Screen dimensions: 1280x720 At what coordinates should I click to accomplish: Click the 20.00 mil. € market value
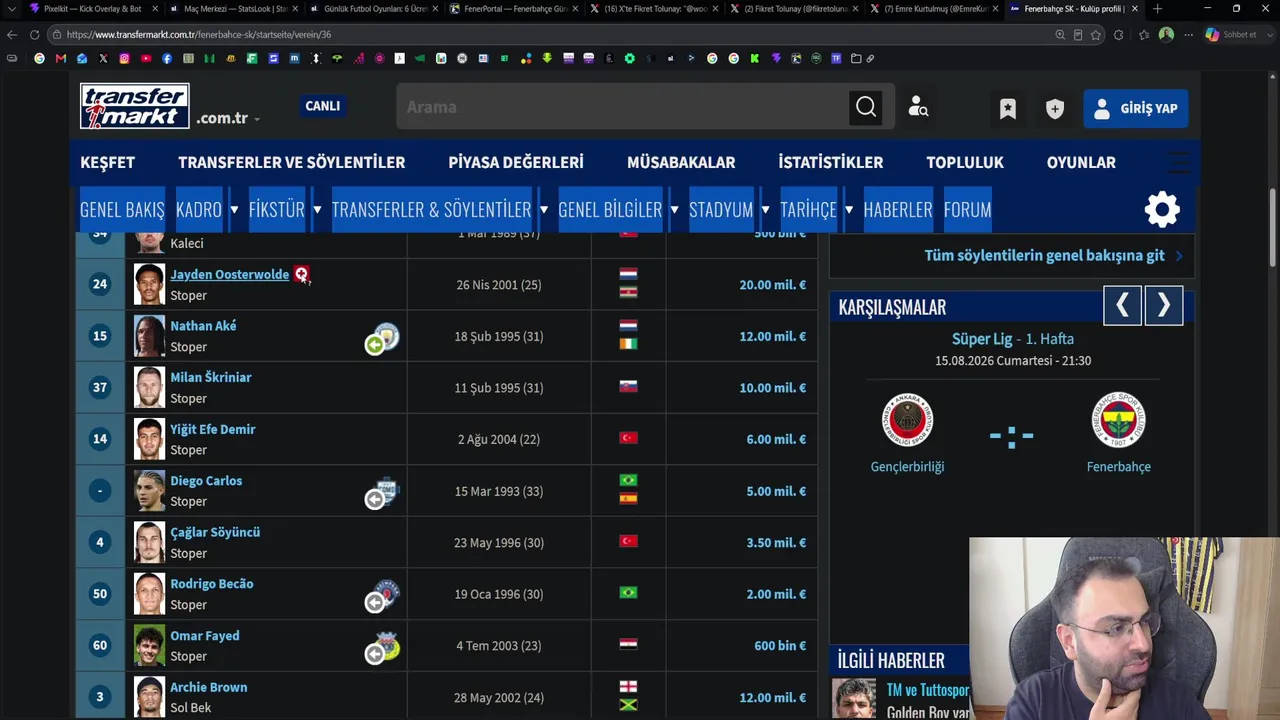tap(773, 285)
